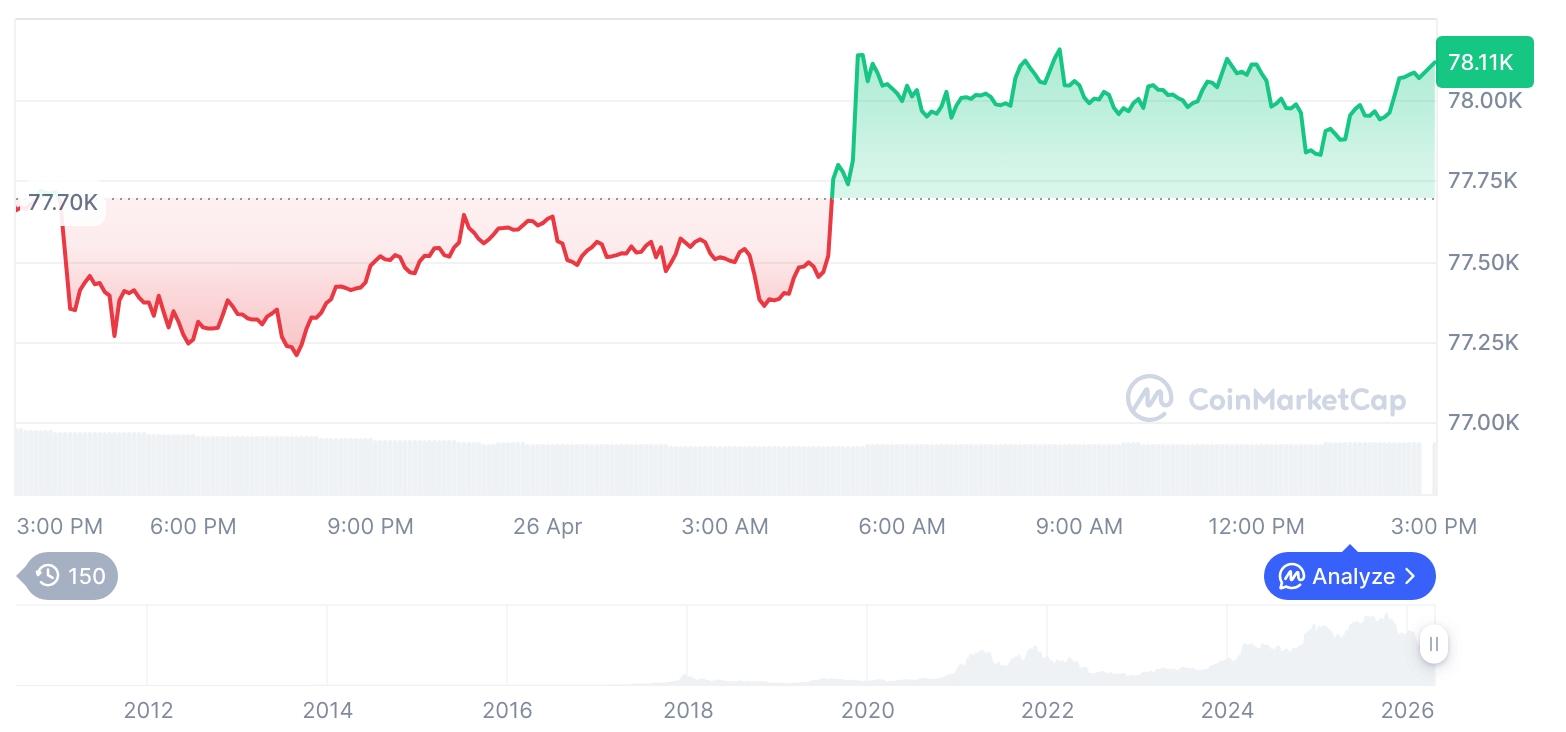Select 2020 on the bottom year timeline
Viewport: 1566px width, 732px height.
867,710
